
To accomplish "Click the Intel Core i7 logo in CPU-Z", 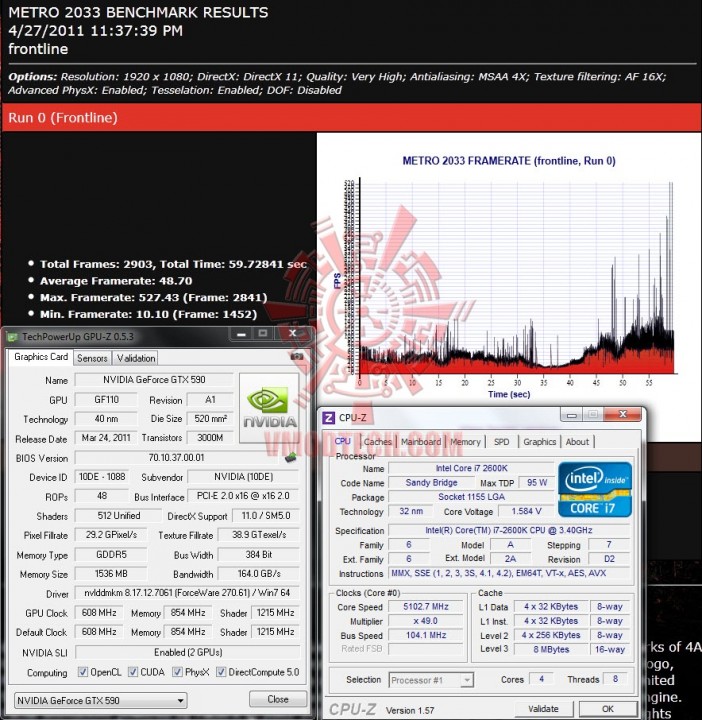I will pyautogui.click(x=595, y=489).
